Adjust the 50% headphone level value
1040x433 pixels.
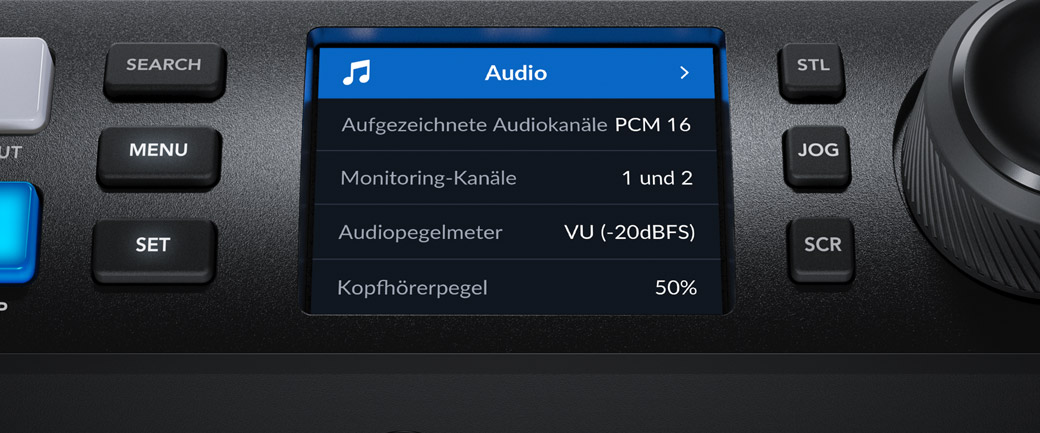(x=676, y=287)
